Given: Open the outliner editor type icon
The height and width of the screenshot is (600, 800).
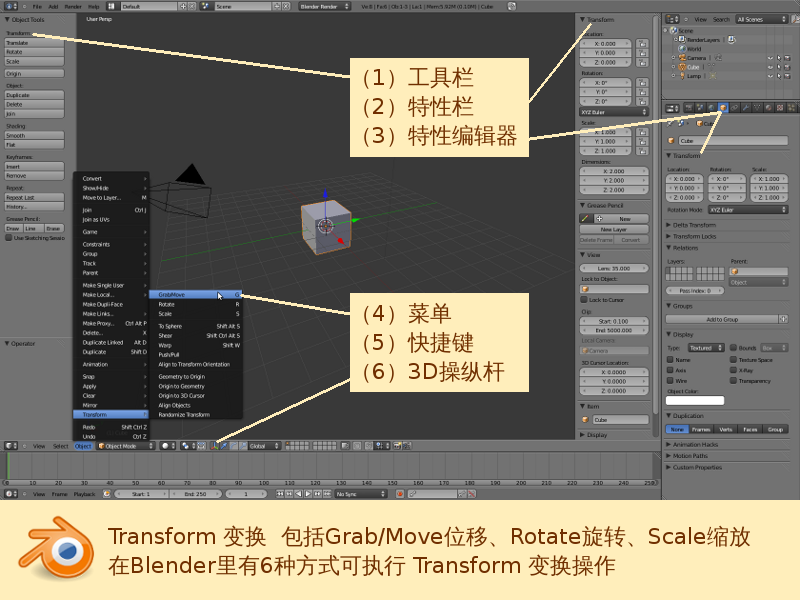Looking at the screenshot, I should click(x=673, y=19).
